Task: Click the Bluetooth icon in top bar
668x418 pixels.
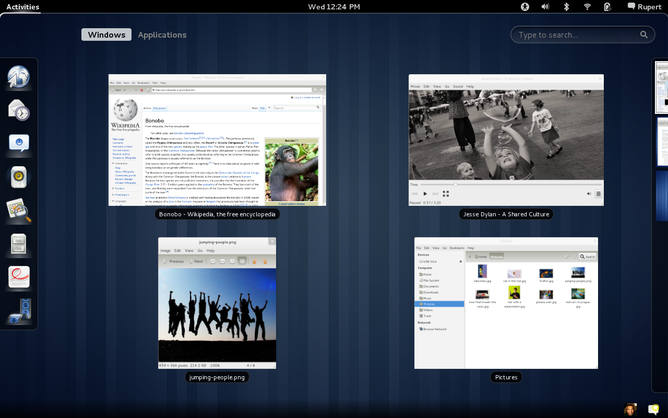Action: coord(566,6)
